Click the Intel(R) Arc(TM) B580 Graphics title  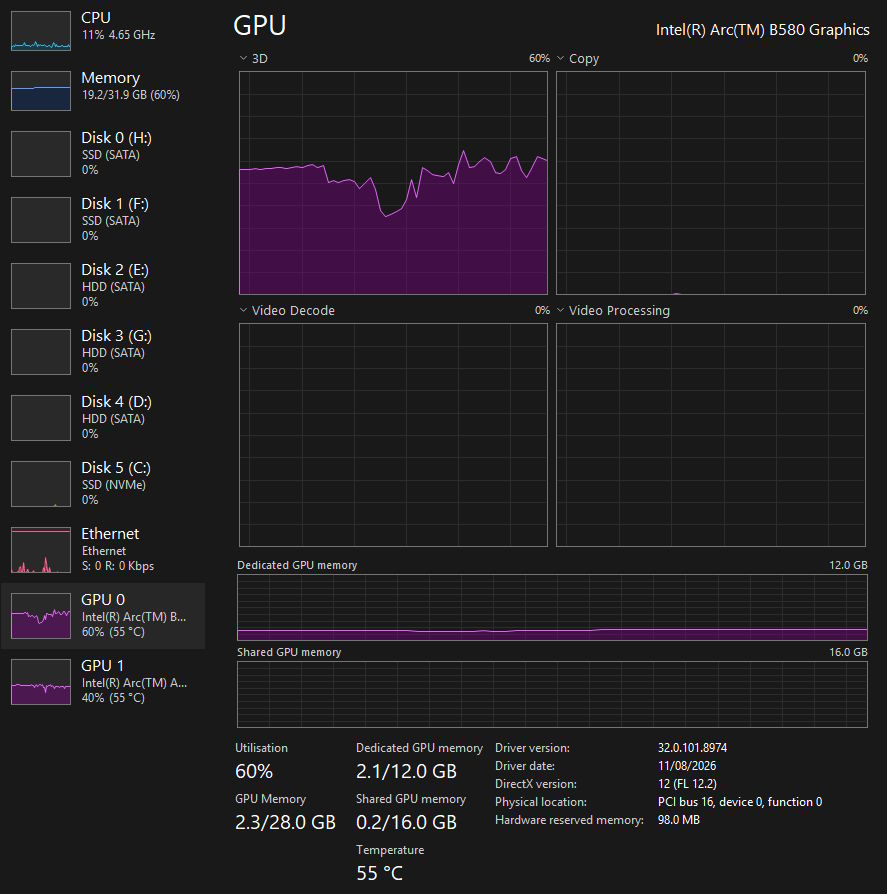click(763, 30)
